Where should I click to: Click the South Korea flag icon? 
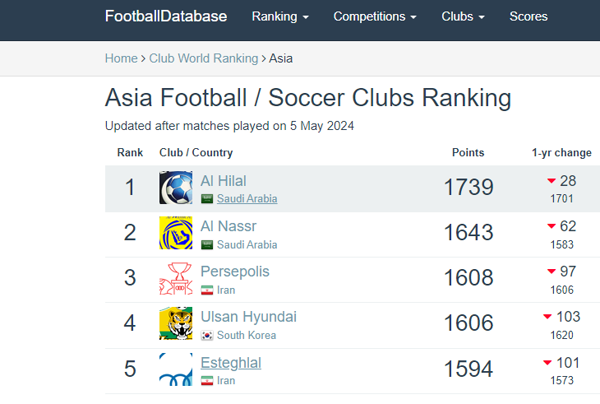pyautogui.click(x=207, y=336)
